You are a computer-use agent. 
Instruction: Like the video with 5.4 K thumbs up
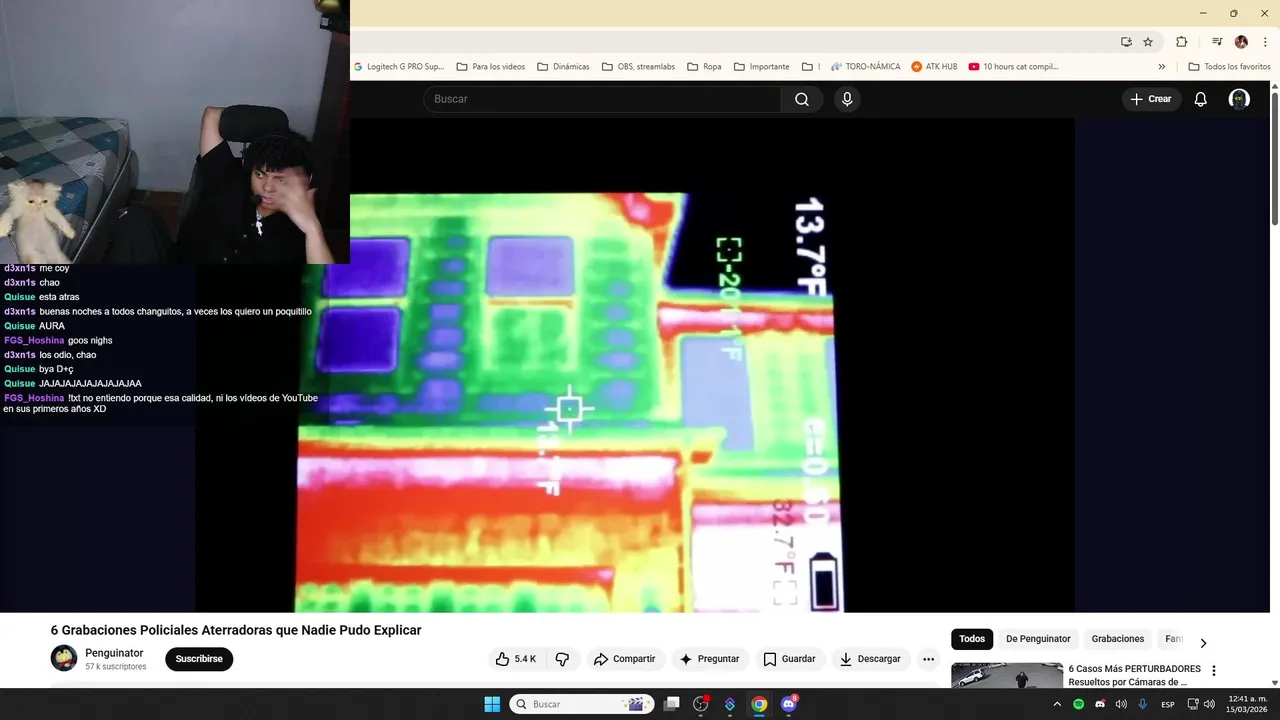tap(515, 659)
